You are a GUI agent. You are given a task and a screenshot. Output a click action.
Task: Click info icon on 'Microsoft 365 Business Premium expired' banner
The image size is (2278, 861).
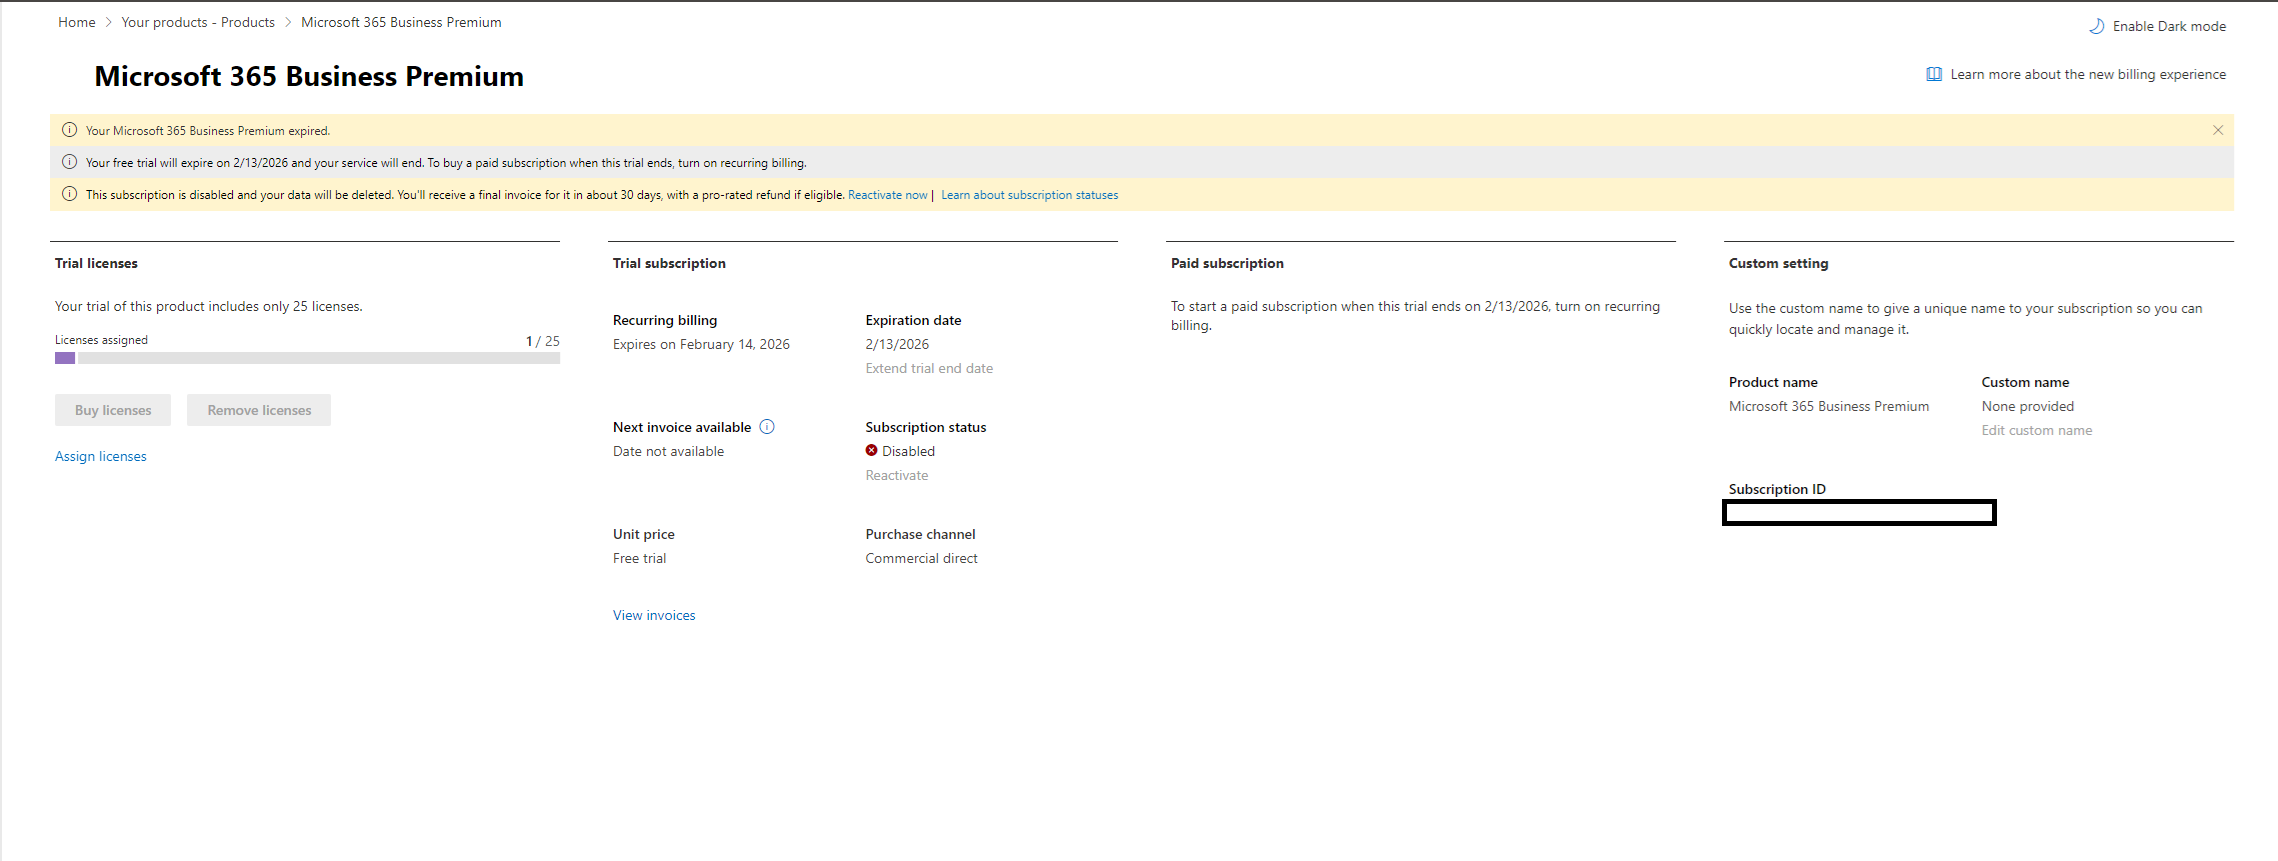69,130
